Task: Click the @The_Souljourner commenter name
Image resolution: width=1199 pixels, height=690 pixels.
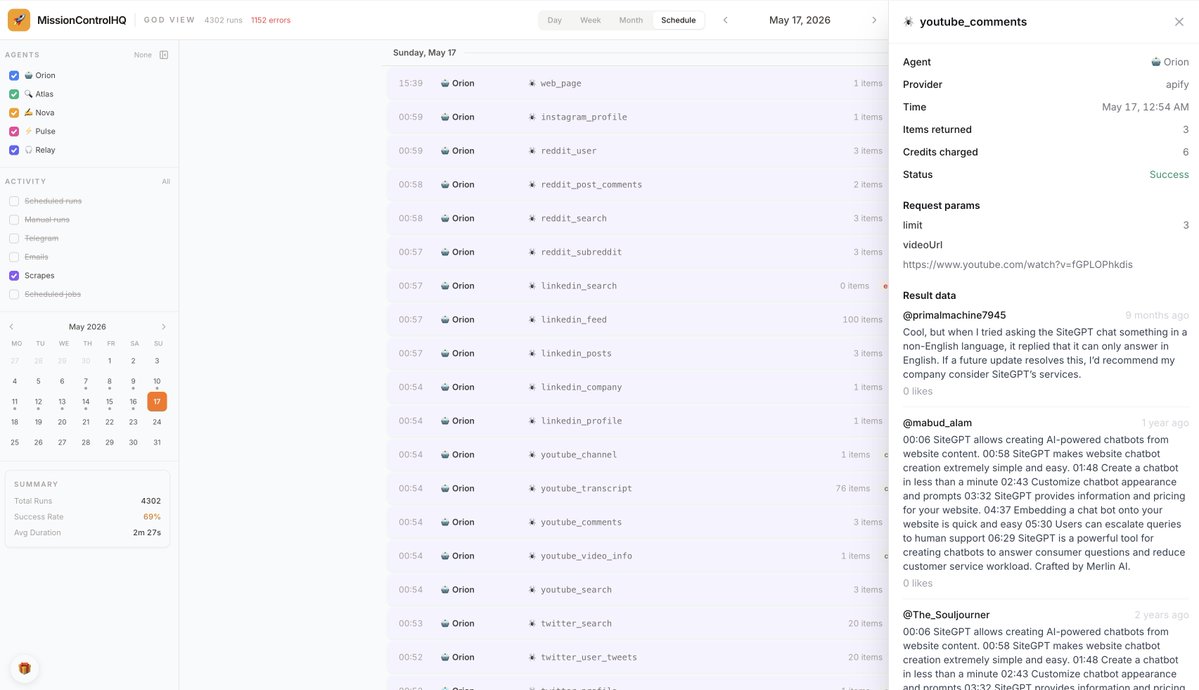Action: coord(946,615)
